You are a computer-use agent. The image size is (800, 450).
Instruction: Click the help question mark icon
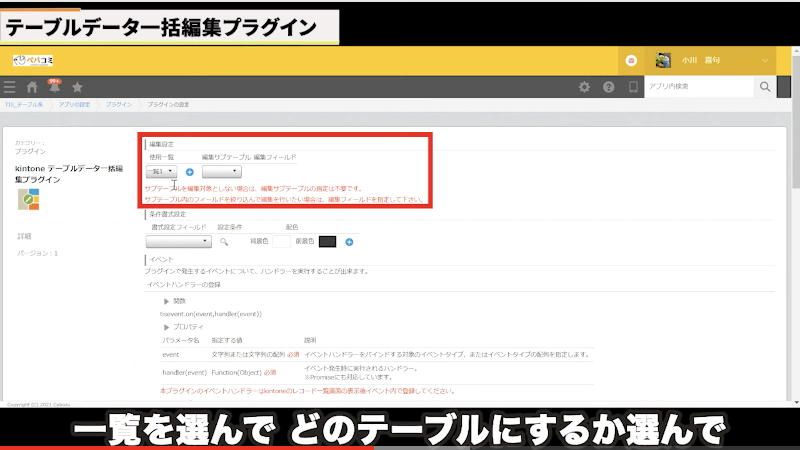[608, 88]
